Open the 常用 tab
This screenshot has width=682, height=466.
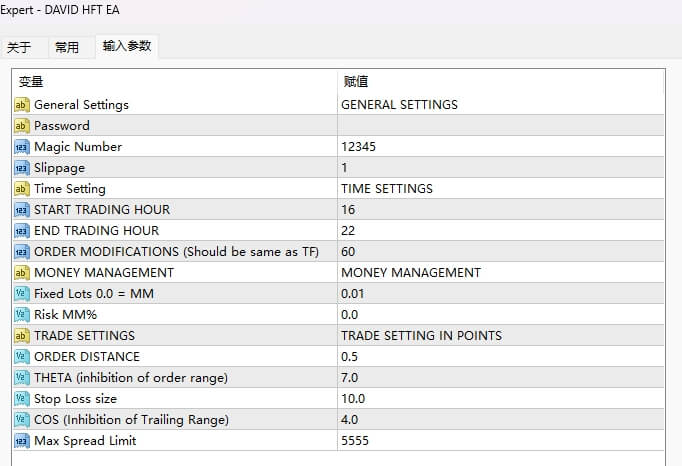pyautogui.click(x=67, y=47)
